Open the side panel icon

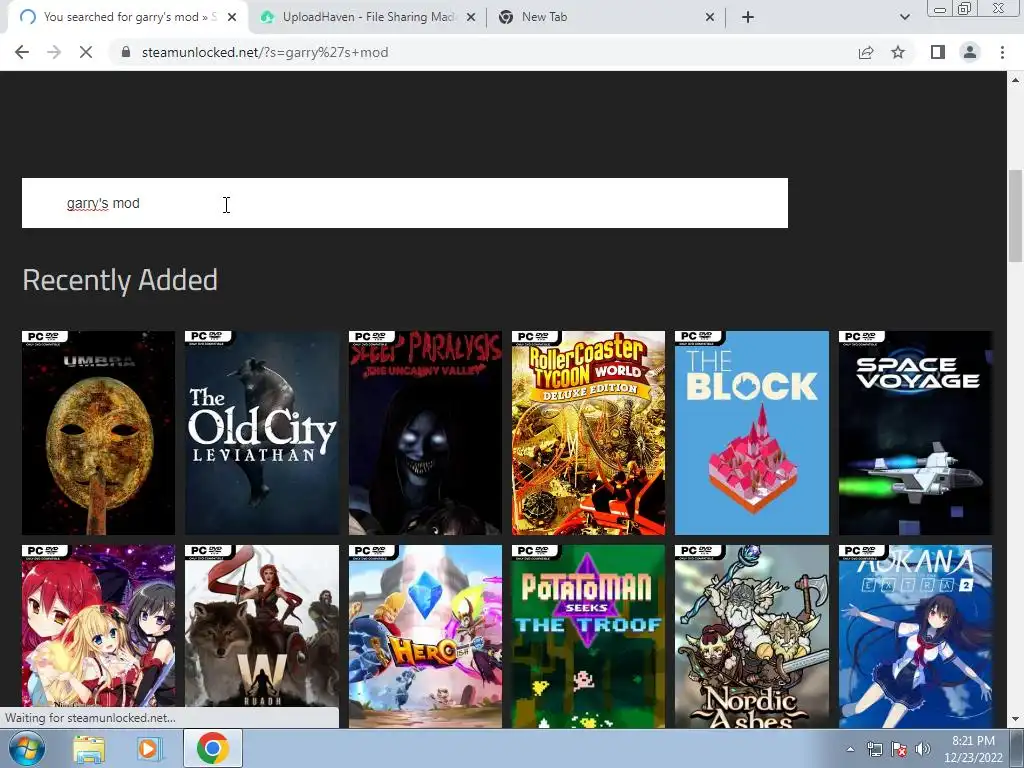(938, 52)
